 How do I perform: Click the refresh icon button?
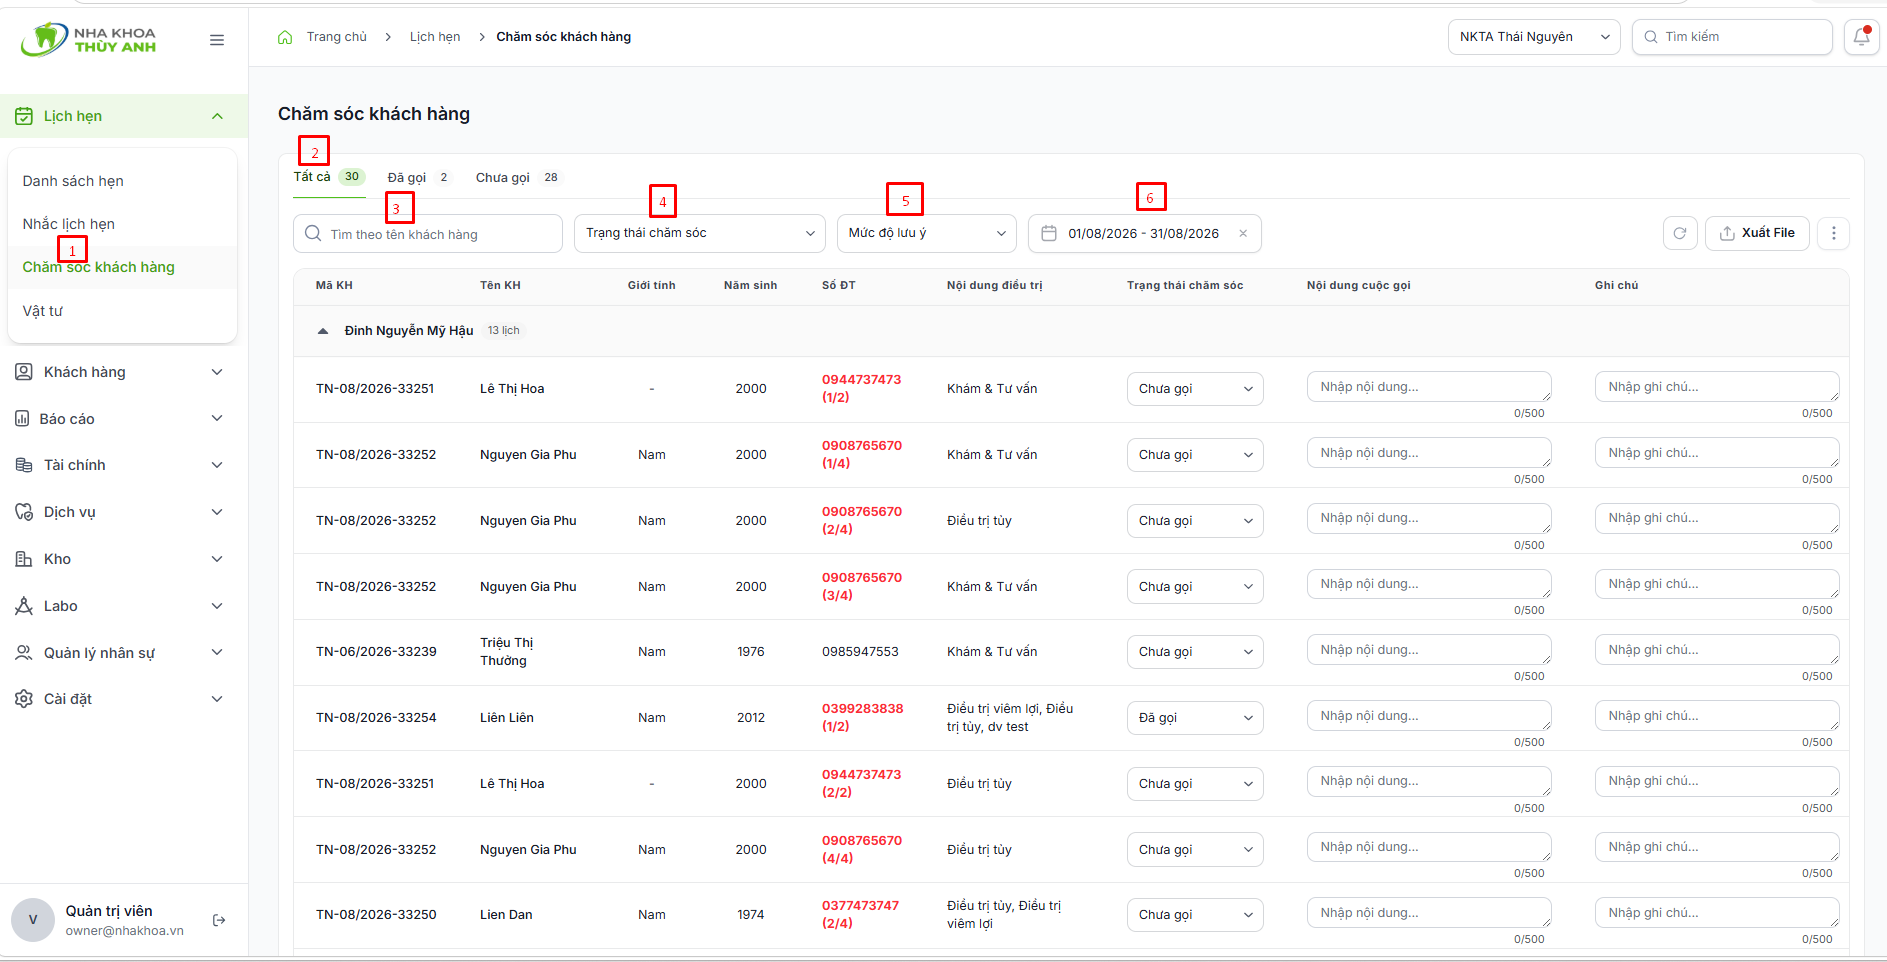coord(1680,233)
